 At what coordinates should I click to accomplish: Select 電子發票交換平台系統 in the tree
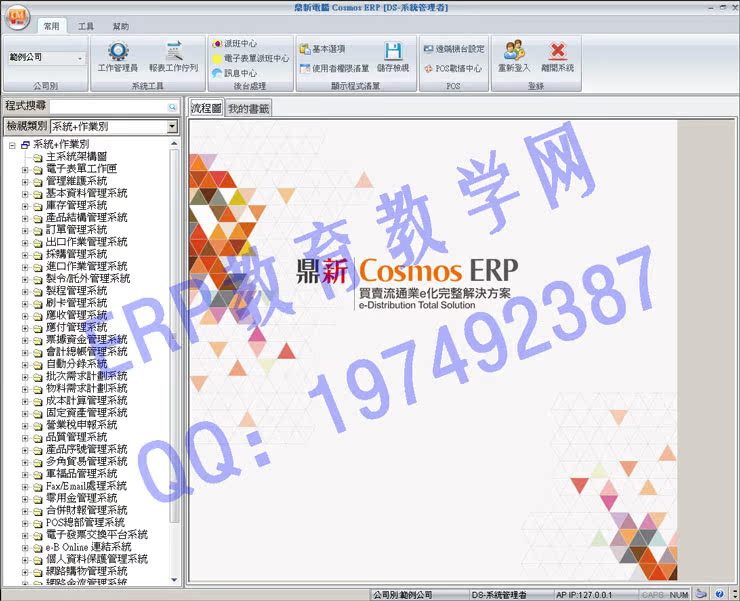(x=97, y=535)
